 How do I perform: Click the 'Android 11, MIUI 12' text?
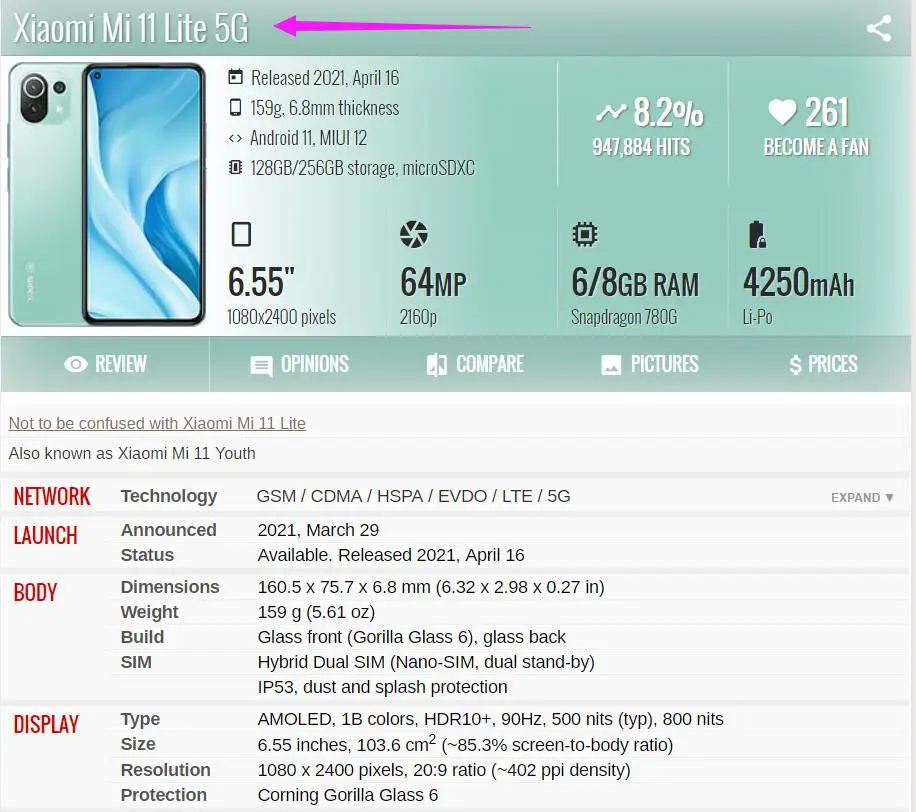(x=308, y=138)
